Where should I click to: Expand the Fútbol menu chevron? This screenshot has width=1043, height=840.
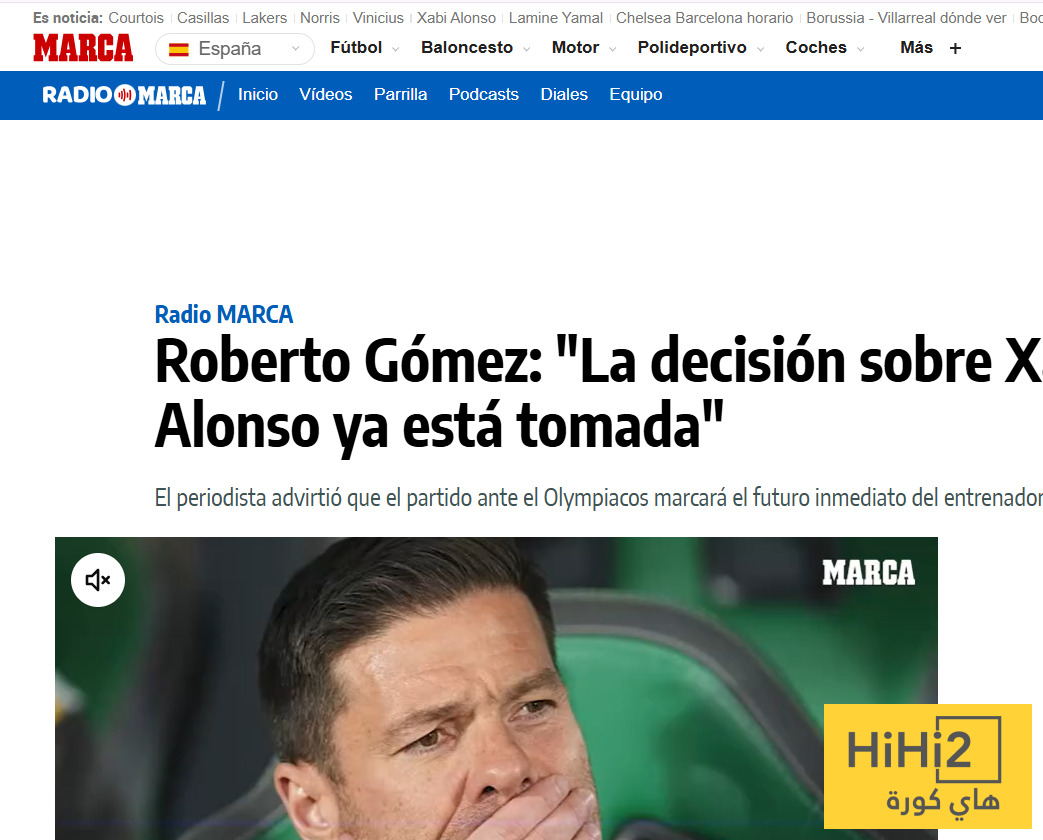click(x=396, y=49)
